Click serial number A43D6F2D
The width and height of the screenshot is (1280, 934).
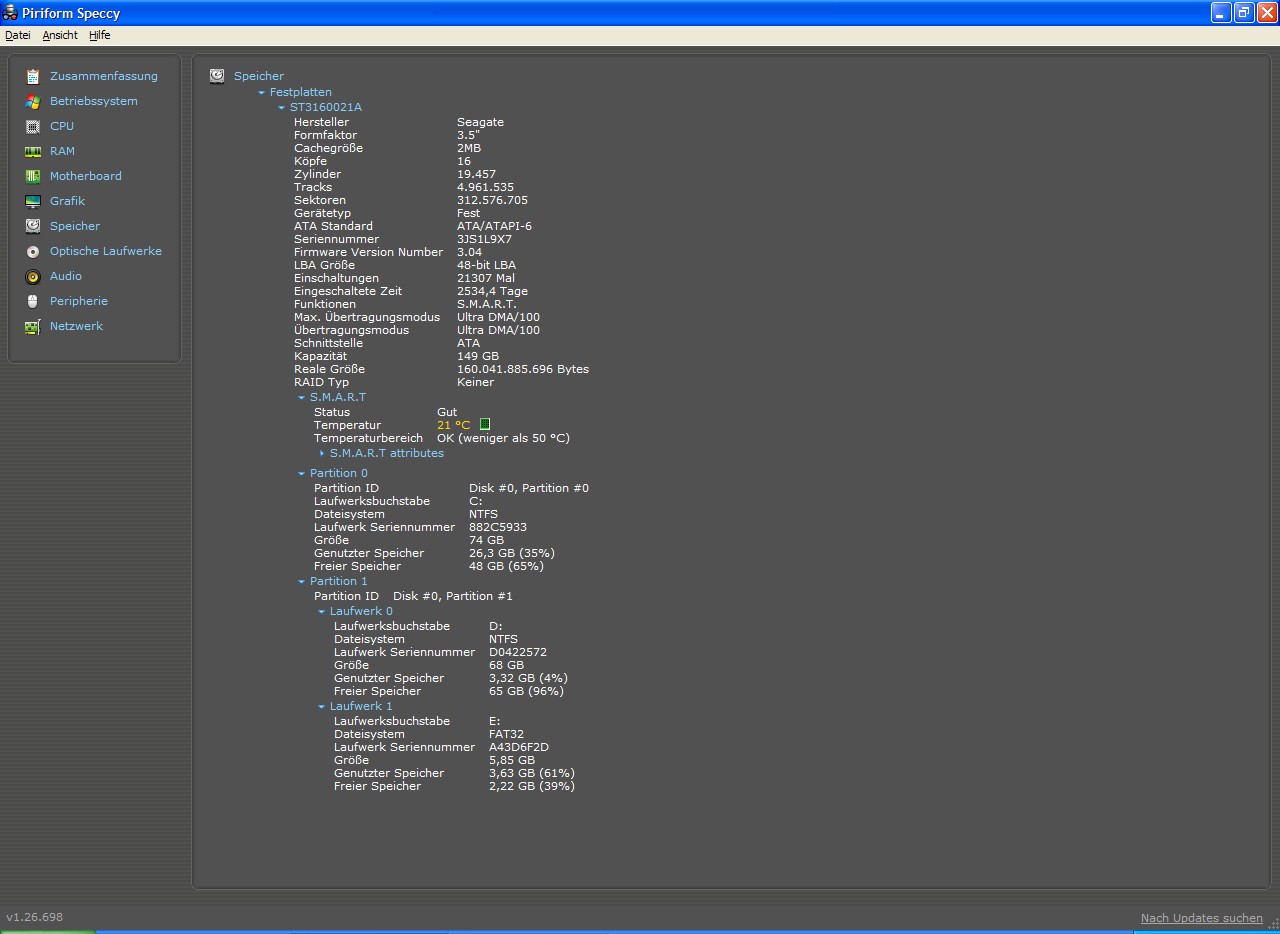coord(519,747)
